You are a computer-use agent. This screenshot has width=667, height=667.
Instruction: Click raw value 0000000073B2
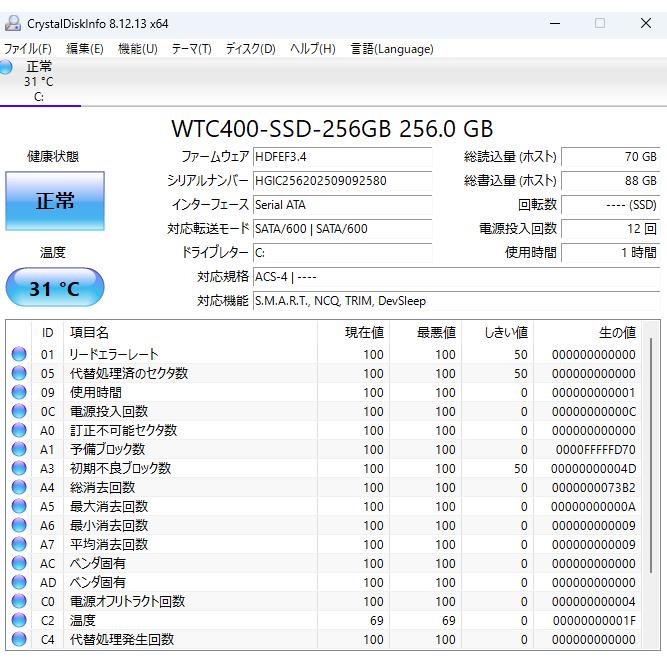(x=594, y=487)
